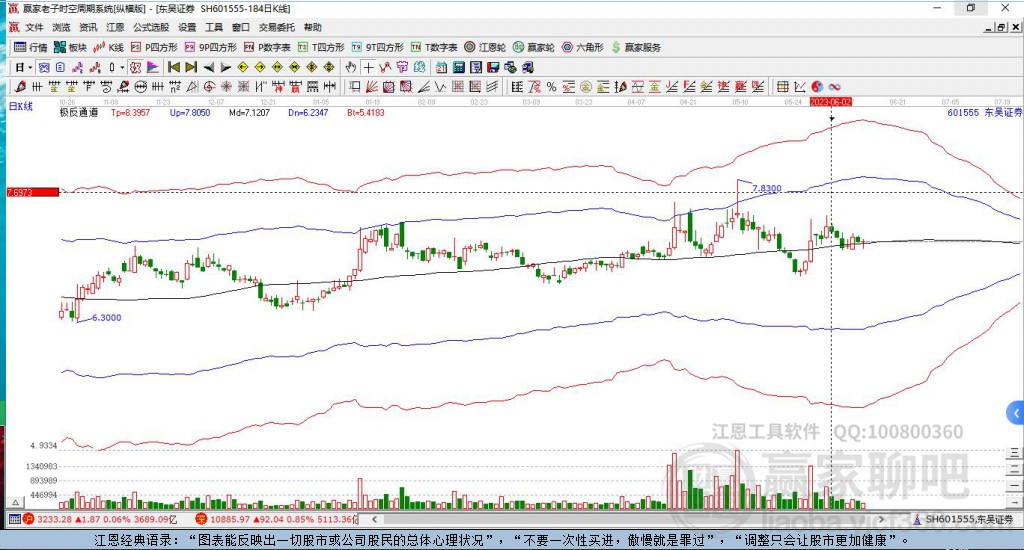Click the red pencil icon at toolbar start
Image resolution: width=1024 pixels, height=550 pixels.
(20, 86)
